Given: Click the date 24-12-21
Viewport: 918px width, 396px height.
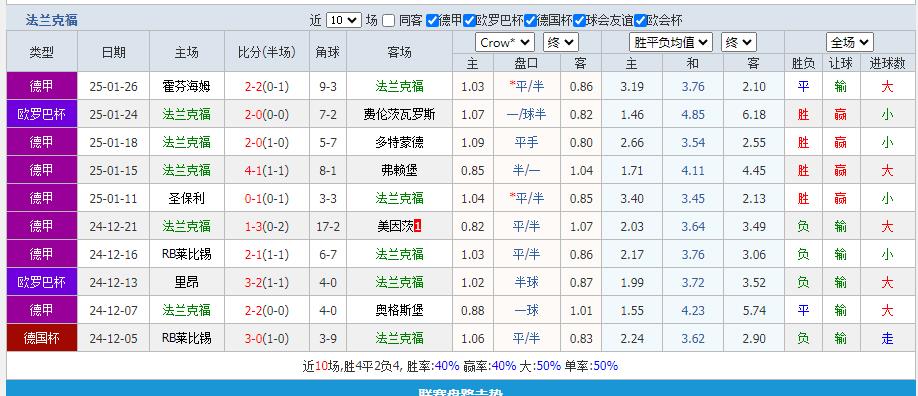Looking at the screenshot, I should tap(113, 226).
